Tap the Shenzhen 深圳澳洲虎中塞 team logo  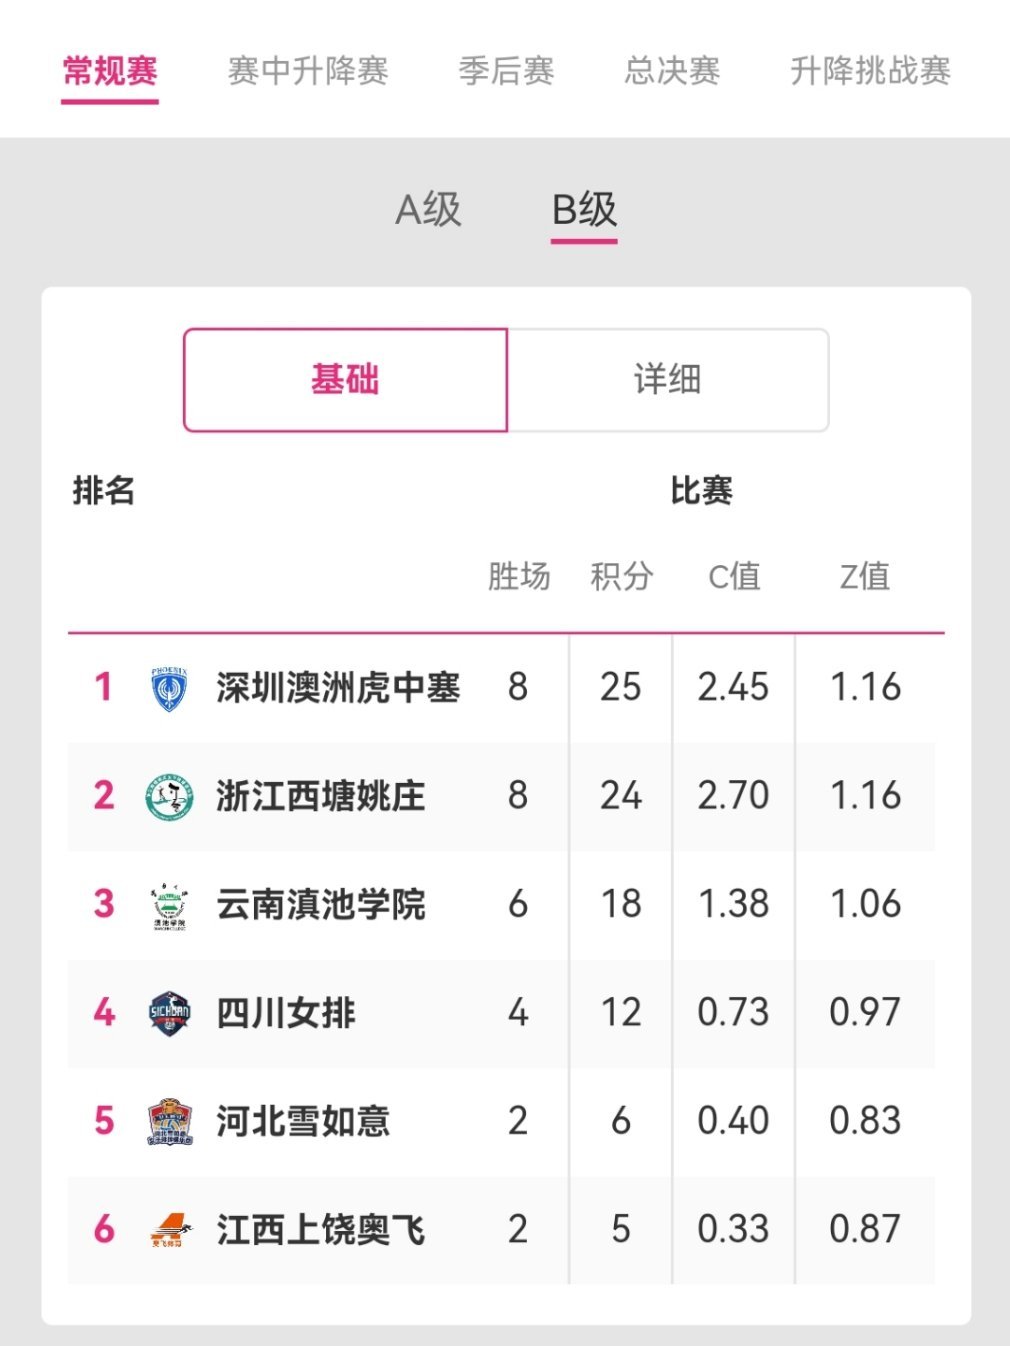click(x=169, y=689)
